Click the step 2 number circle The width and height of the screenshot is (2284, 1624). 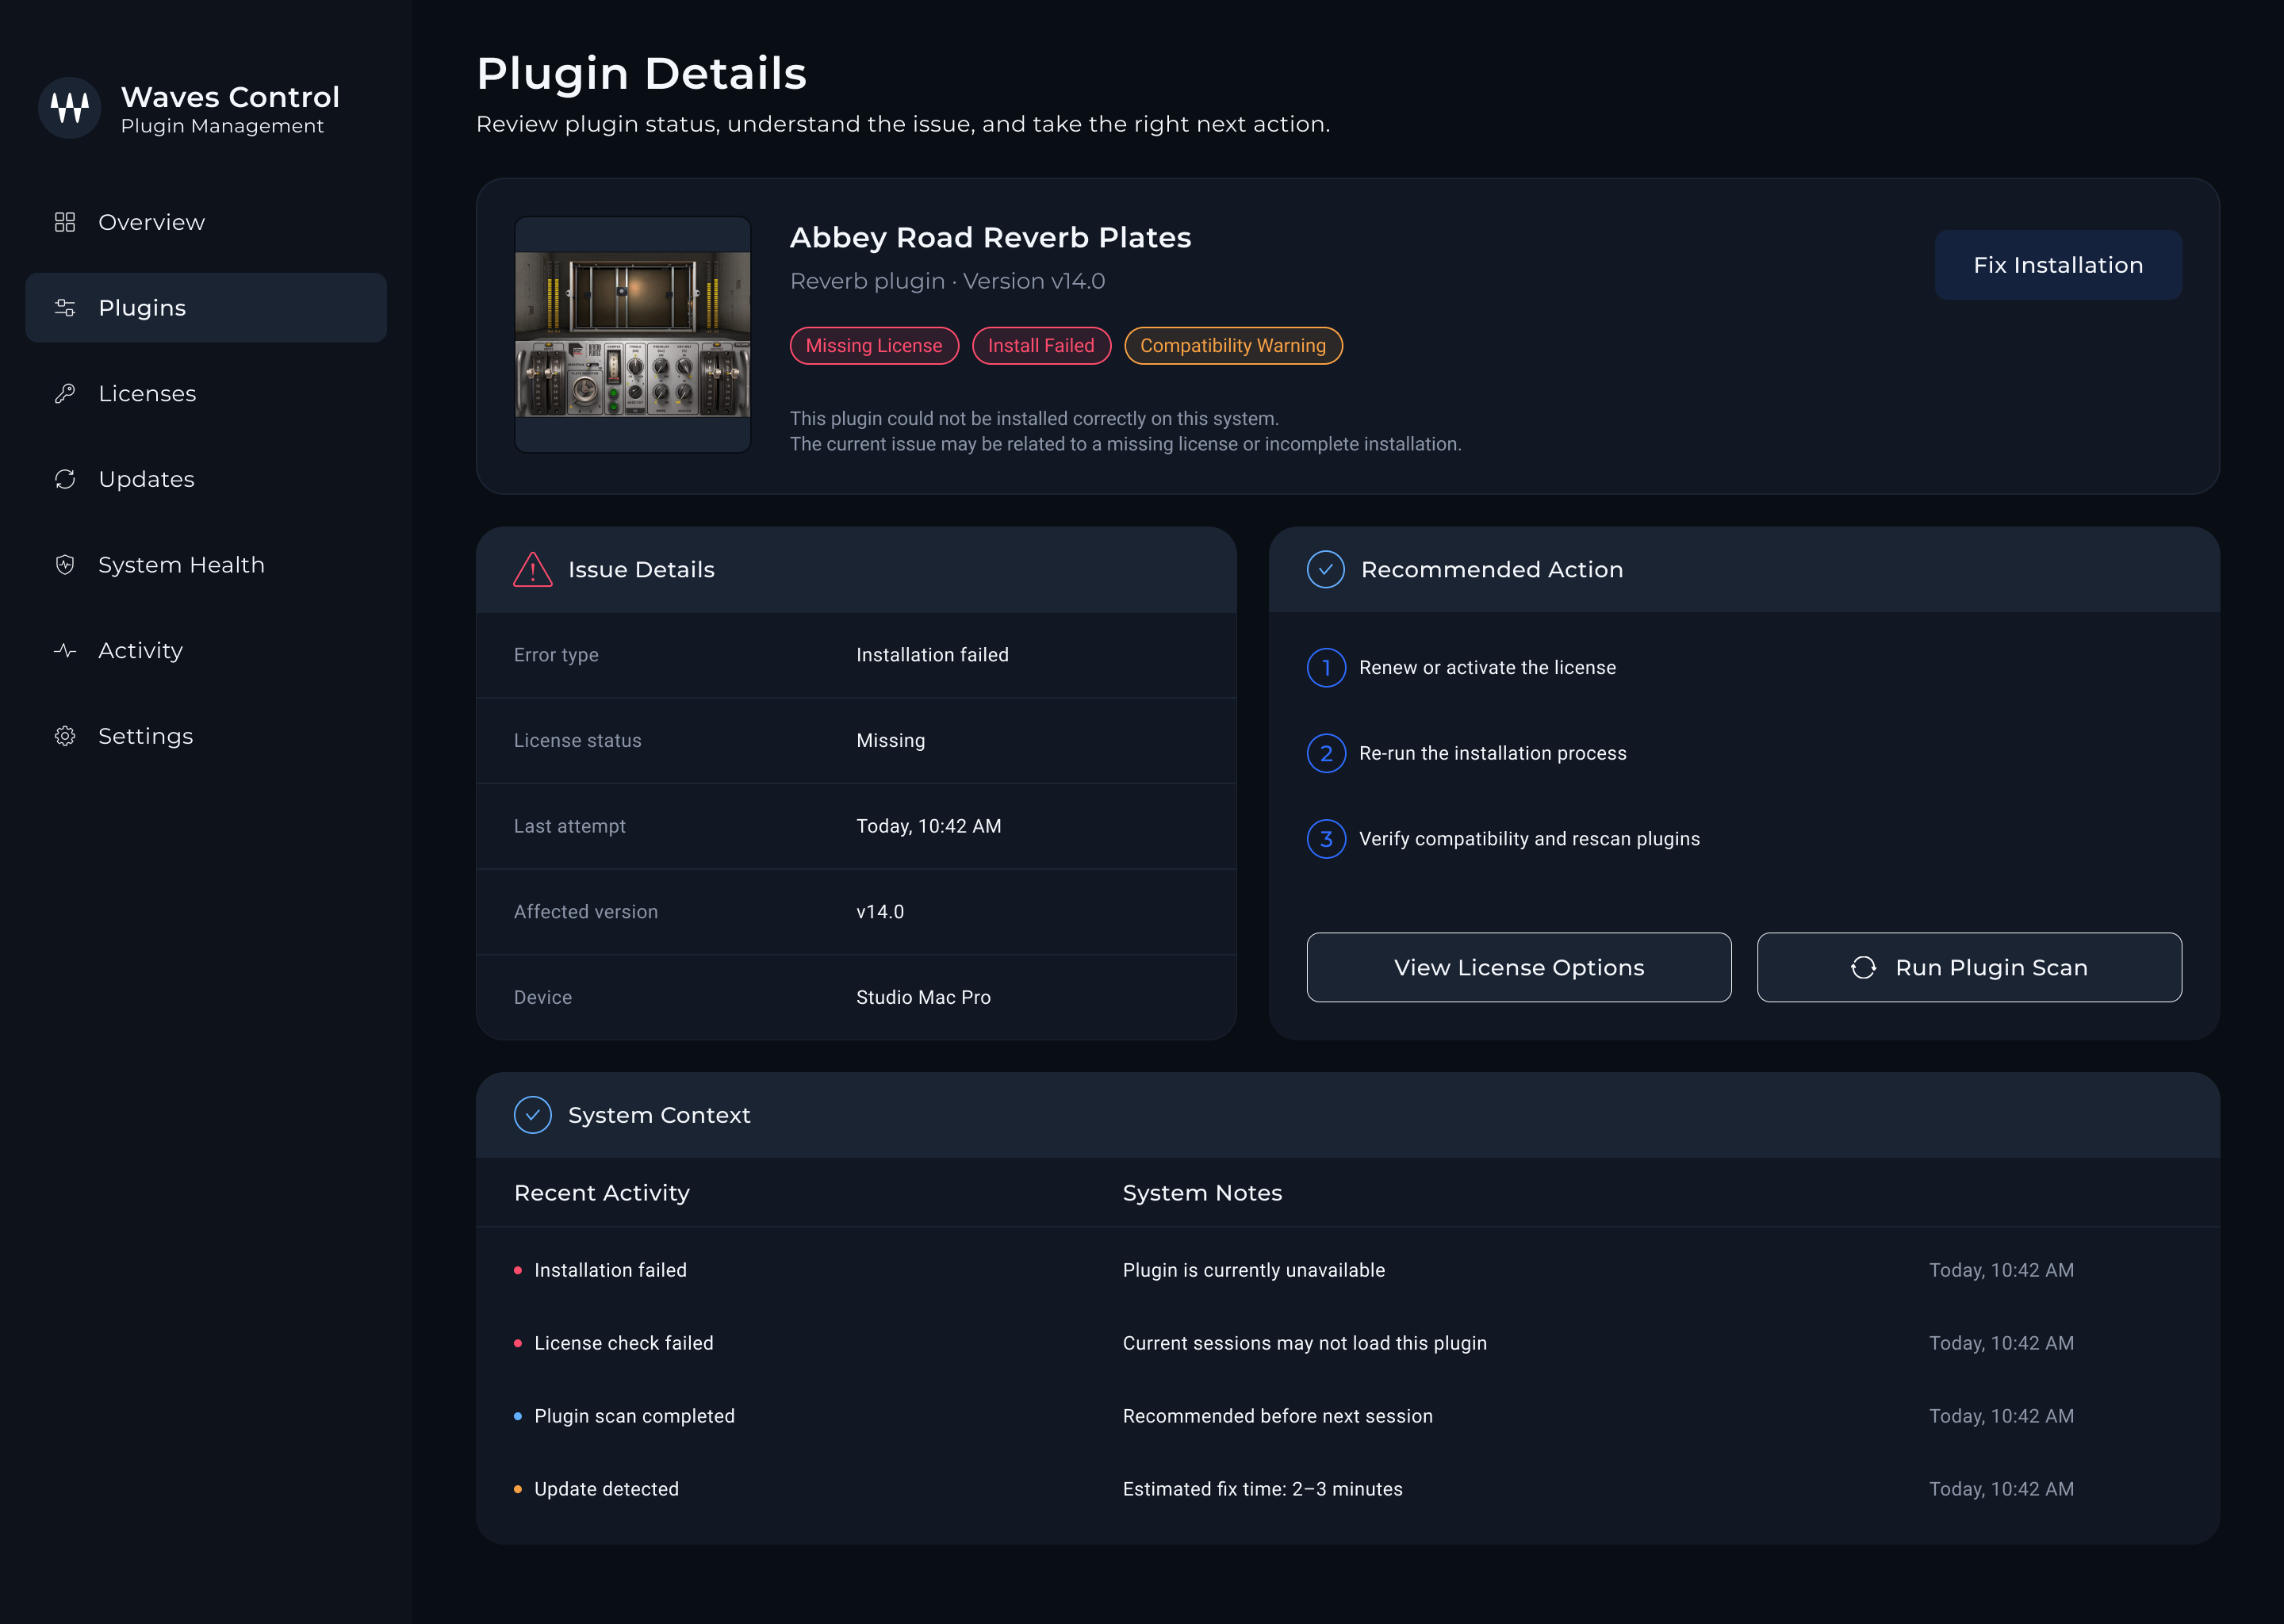point(1326,754)
